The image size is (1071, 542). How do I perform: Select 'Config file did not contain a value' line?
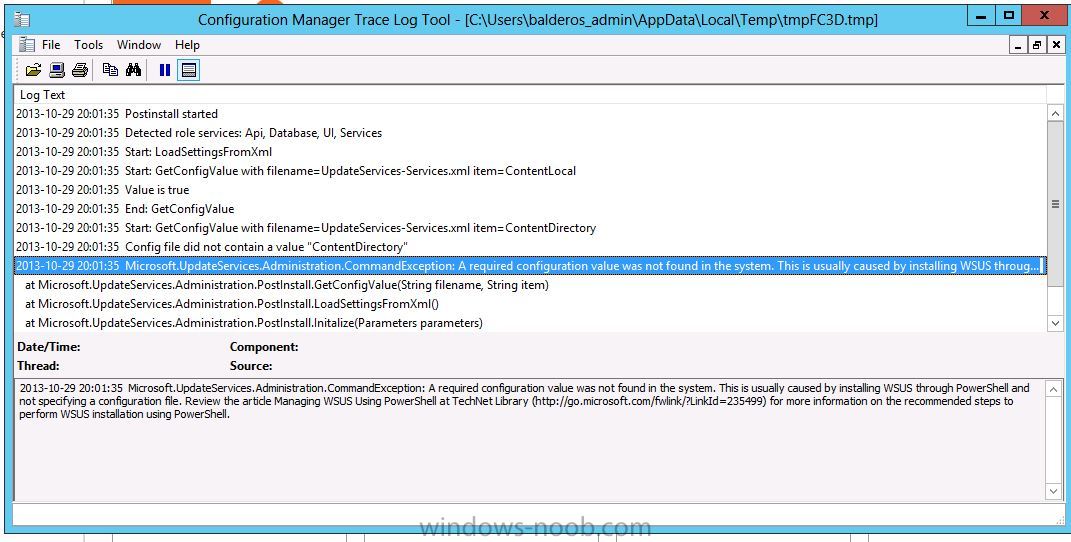530,247
